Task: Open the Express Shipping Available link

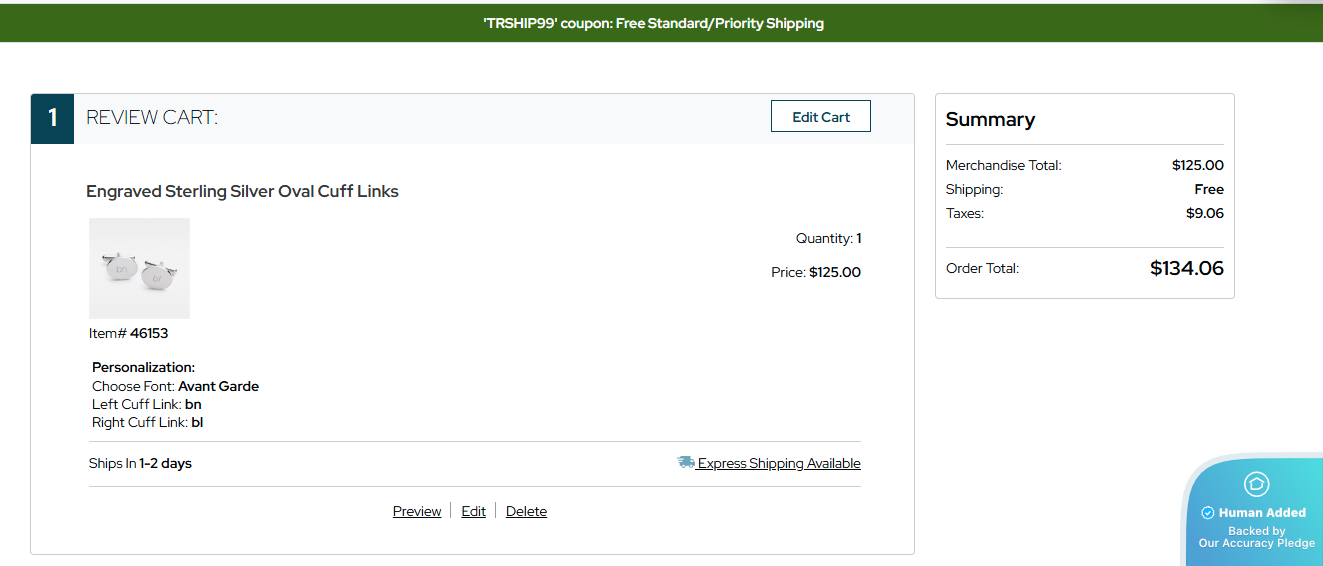Action: (x=778, y=463)
